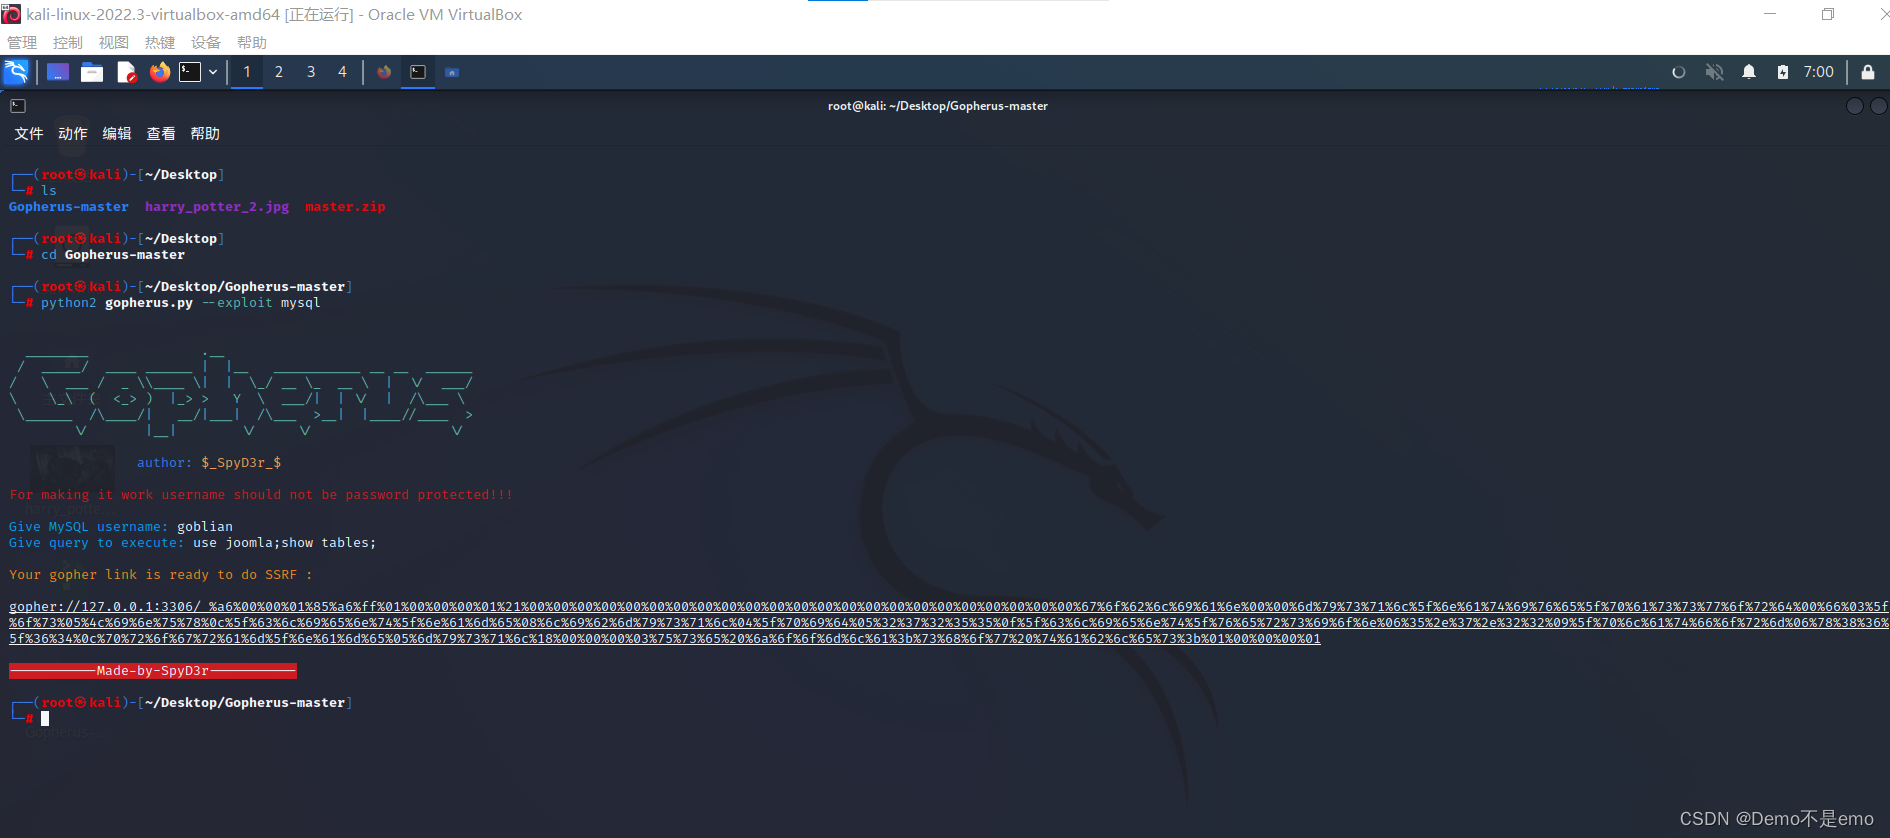
Task: Open the file manager launcher in panel
Action: coord(92,72)
